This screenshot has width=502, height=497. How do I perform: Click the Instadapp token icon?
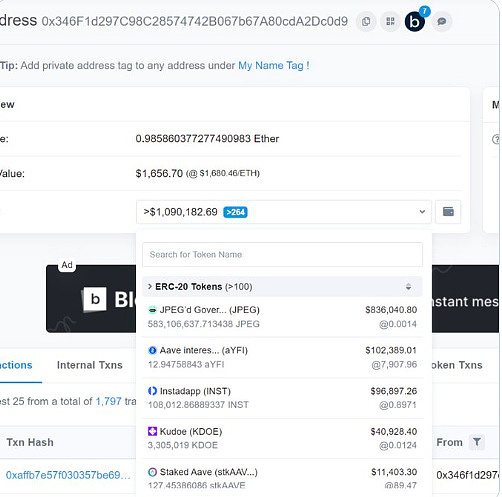pos(152,391)
